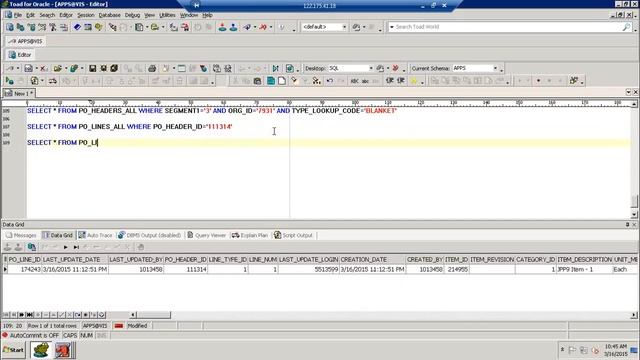Click the system clock showing 10:45 AM
Screen dimensions: 640x360
tap(616, 346)
